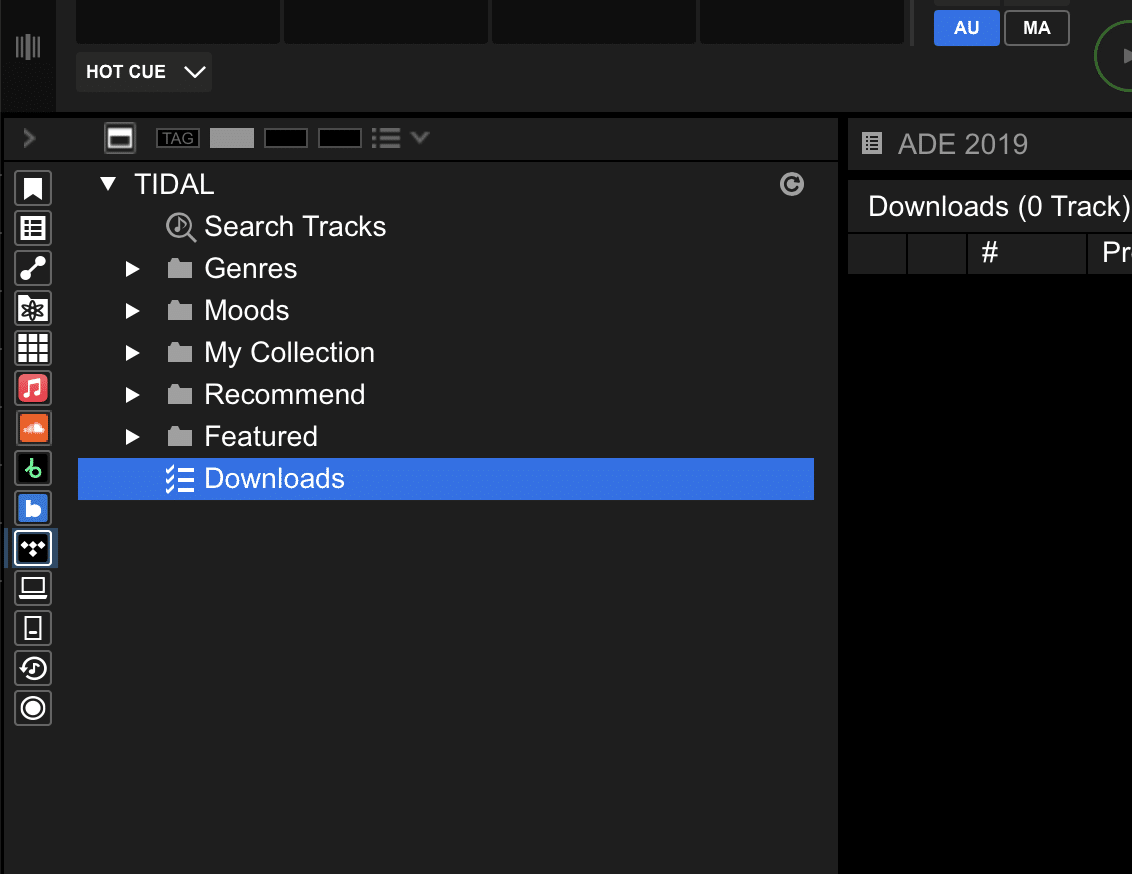The image size is (1132, 874).
Task: Open the Histories panel icon
Action: pos(32,668)
